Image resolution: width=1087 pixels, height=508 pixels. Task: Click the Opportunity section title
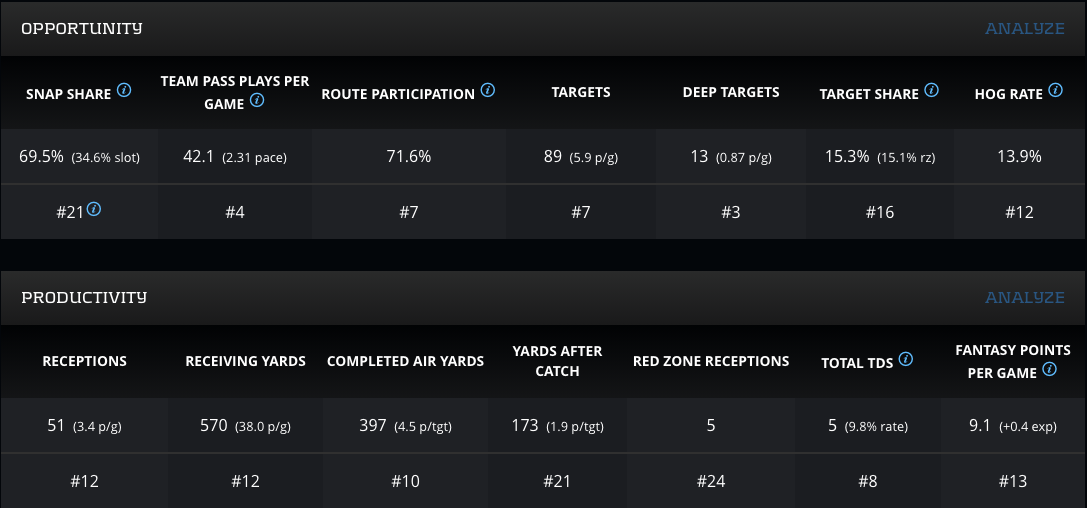[82, 28]
